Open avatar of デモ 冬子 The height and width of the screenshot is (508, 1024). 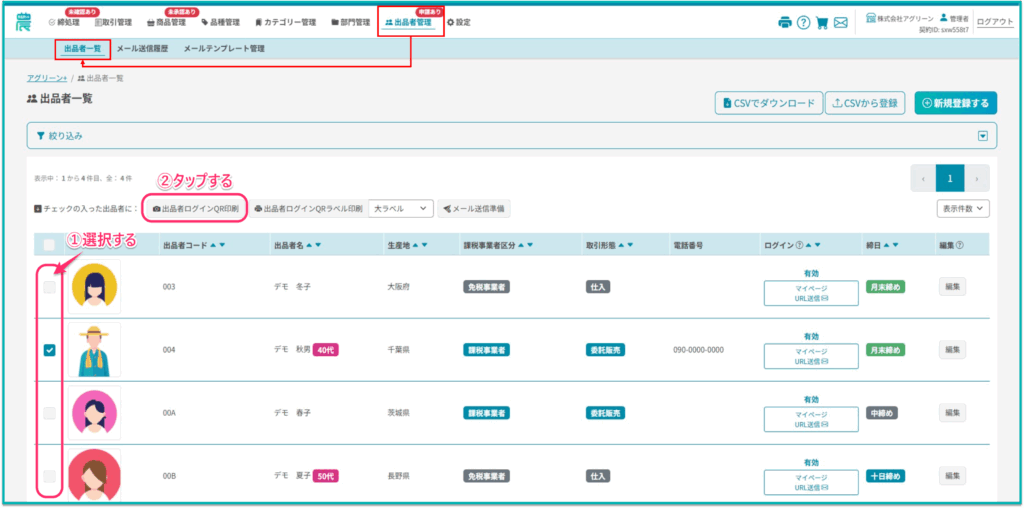pyautogui.click(x=95, y=287)
